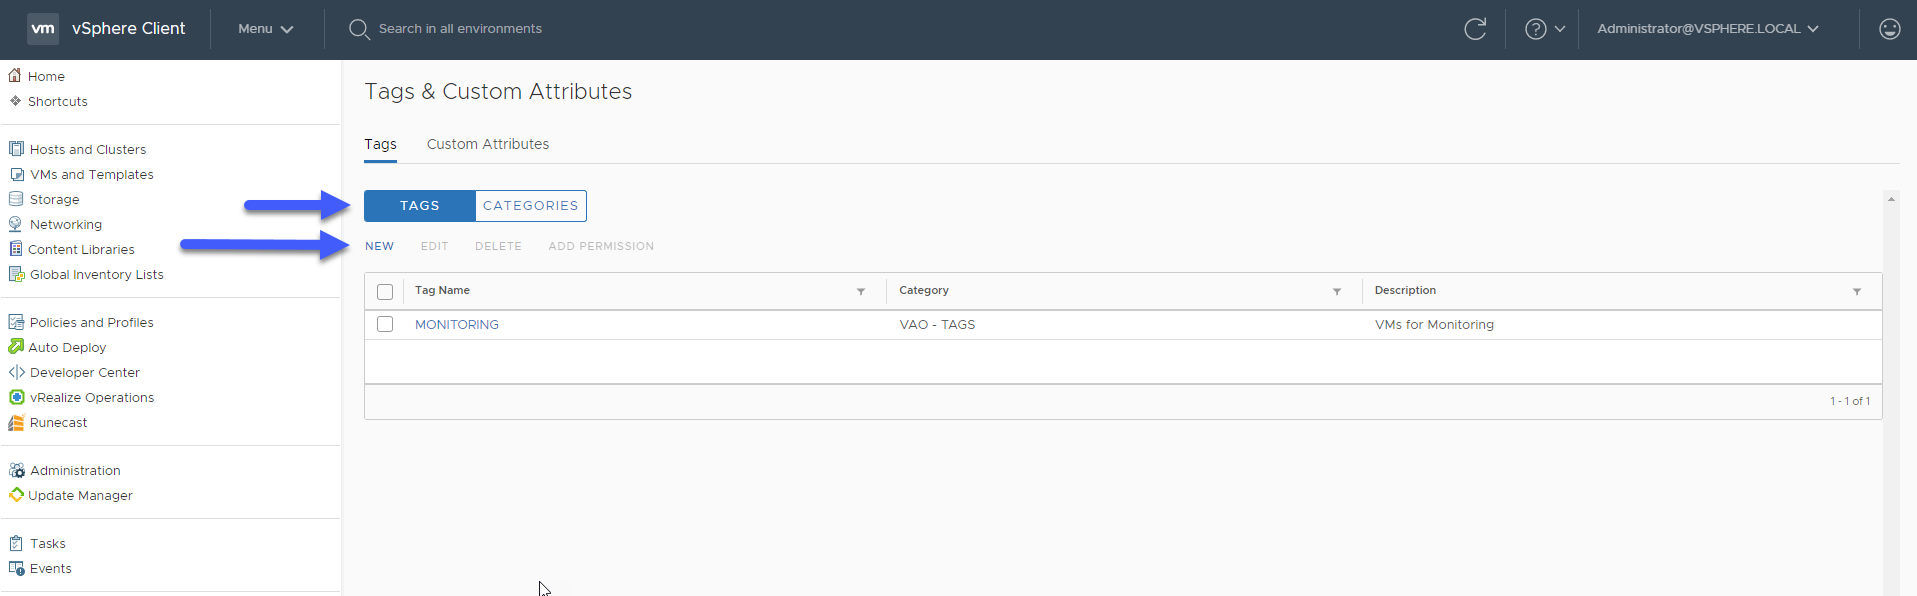1917x596 pixels.
Task: Go to Hosts and Clusters
Action: coord(88,149)
